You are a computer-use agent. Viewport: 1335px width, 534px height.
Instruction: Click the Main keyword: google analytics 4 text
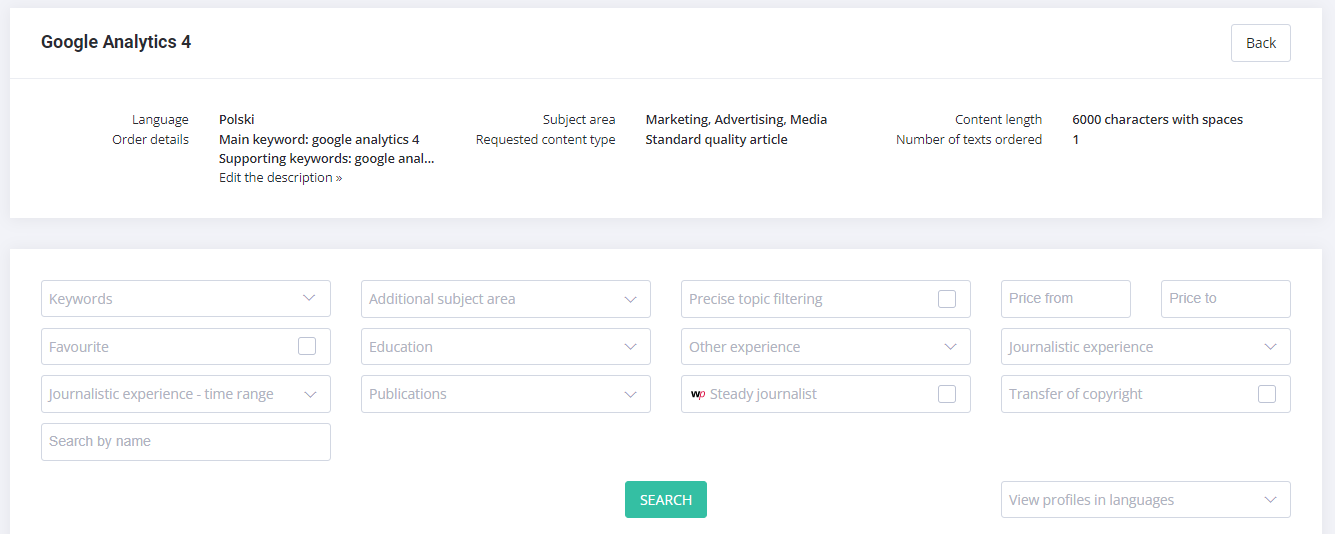[x=319, y=139]
